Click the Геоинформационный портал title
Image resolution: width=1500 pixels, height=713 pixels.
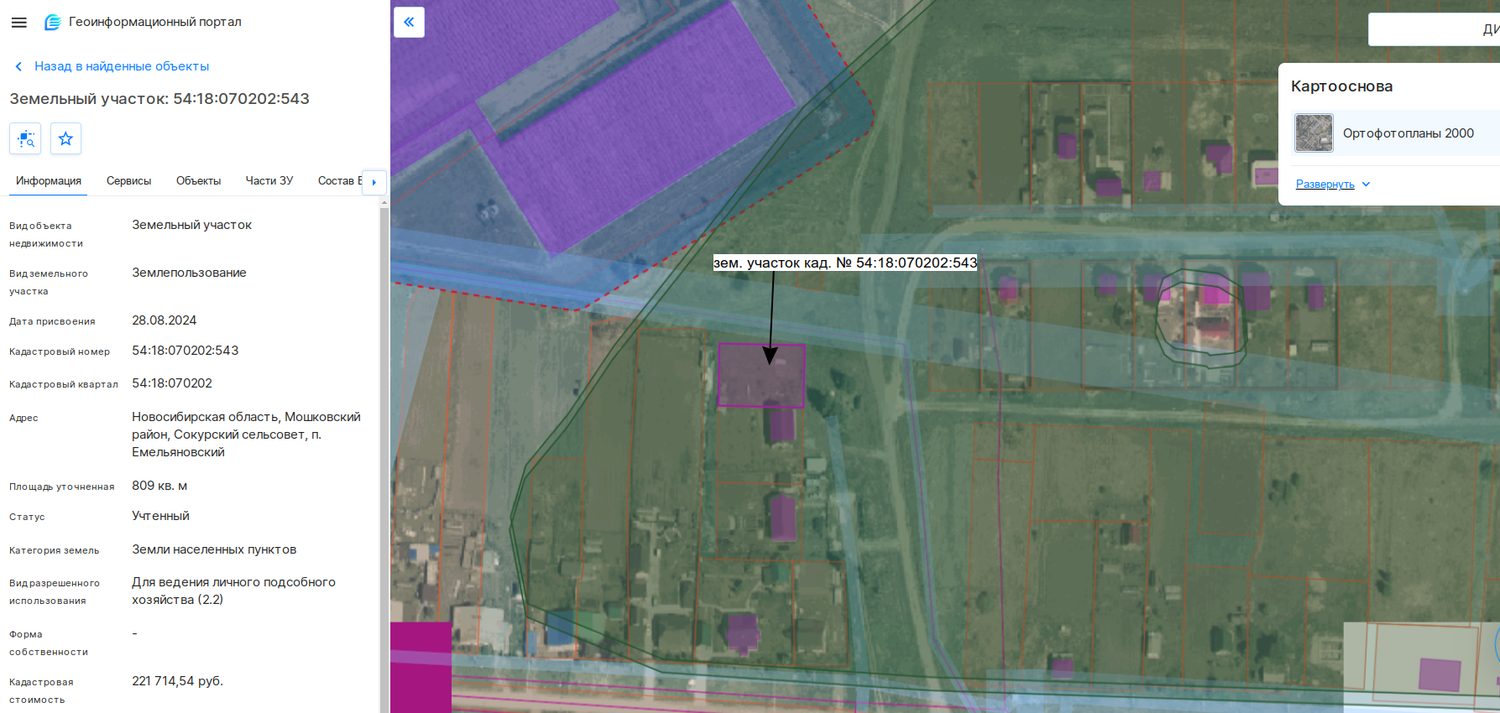click(x=155, y=22)
